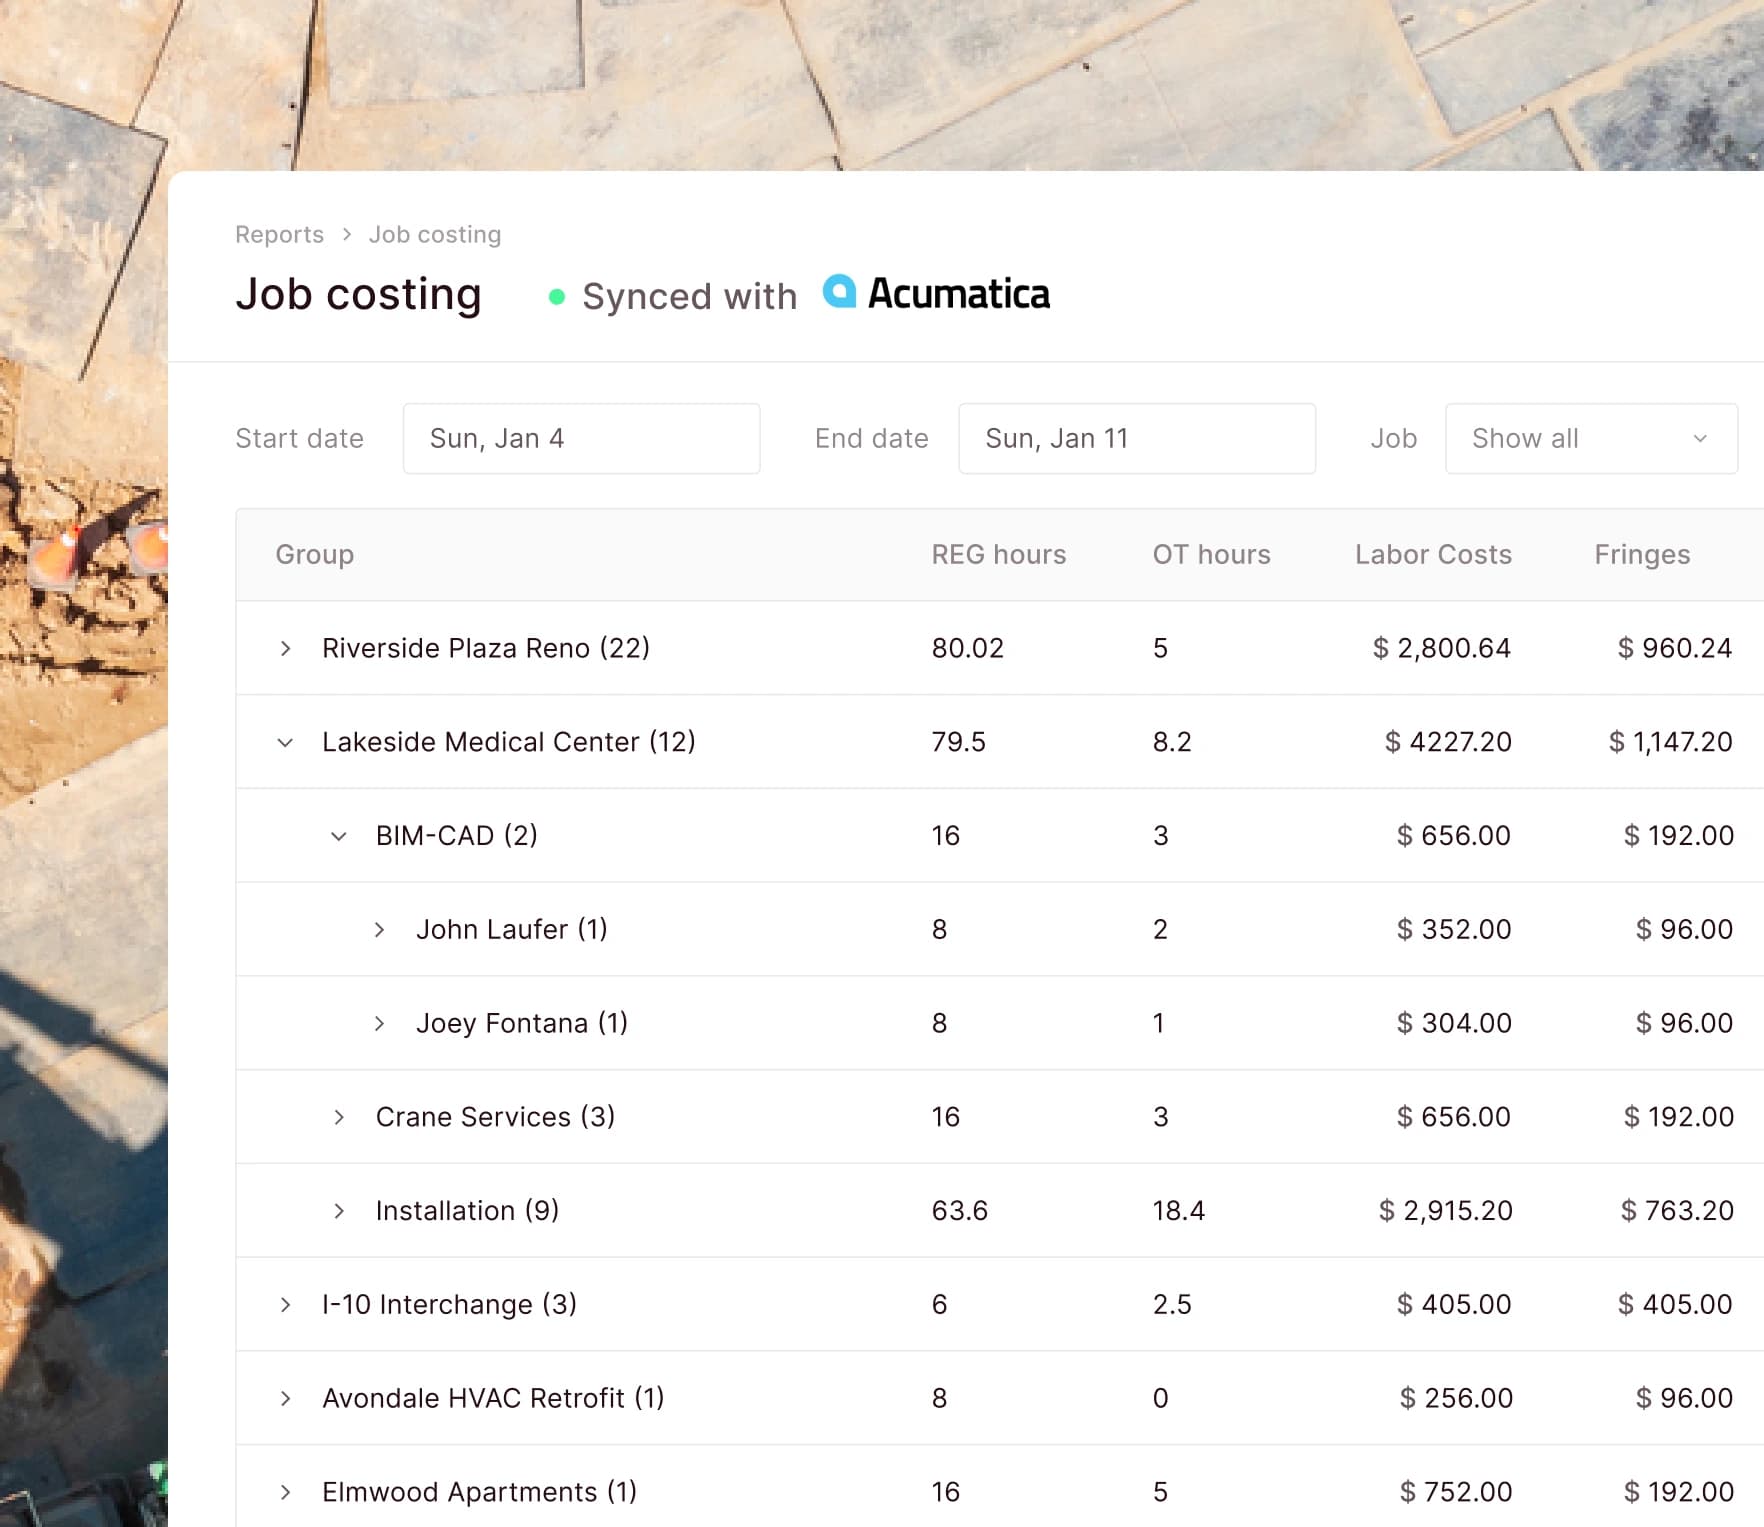The image size is (1764, 1527).
Task: Collapse the BIM-CAD subgroup
Action: click(340, 836)
